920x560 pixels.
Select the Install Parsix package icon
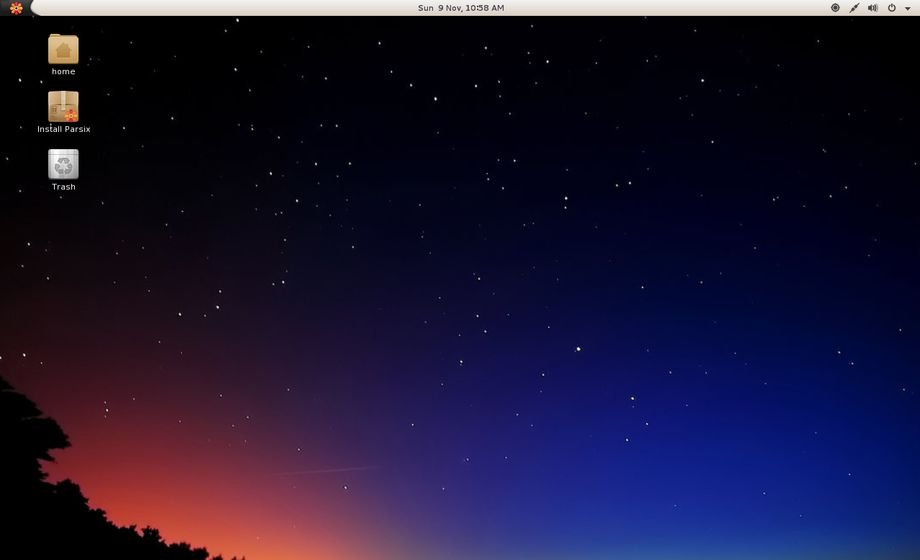[x=63, y=106]
